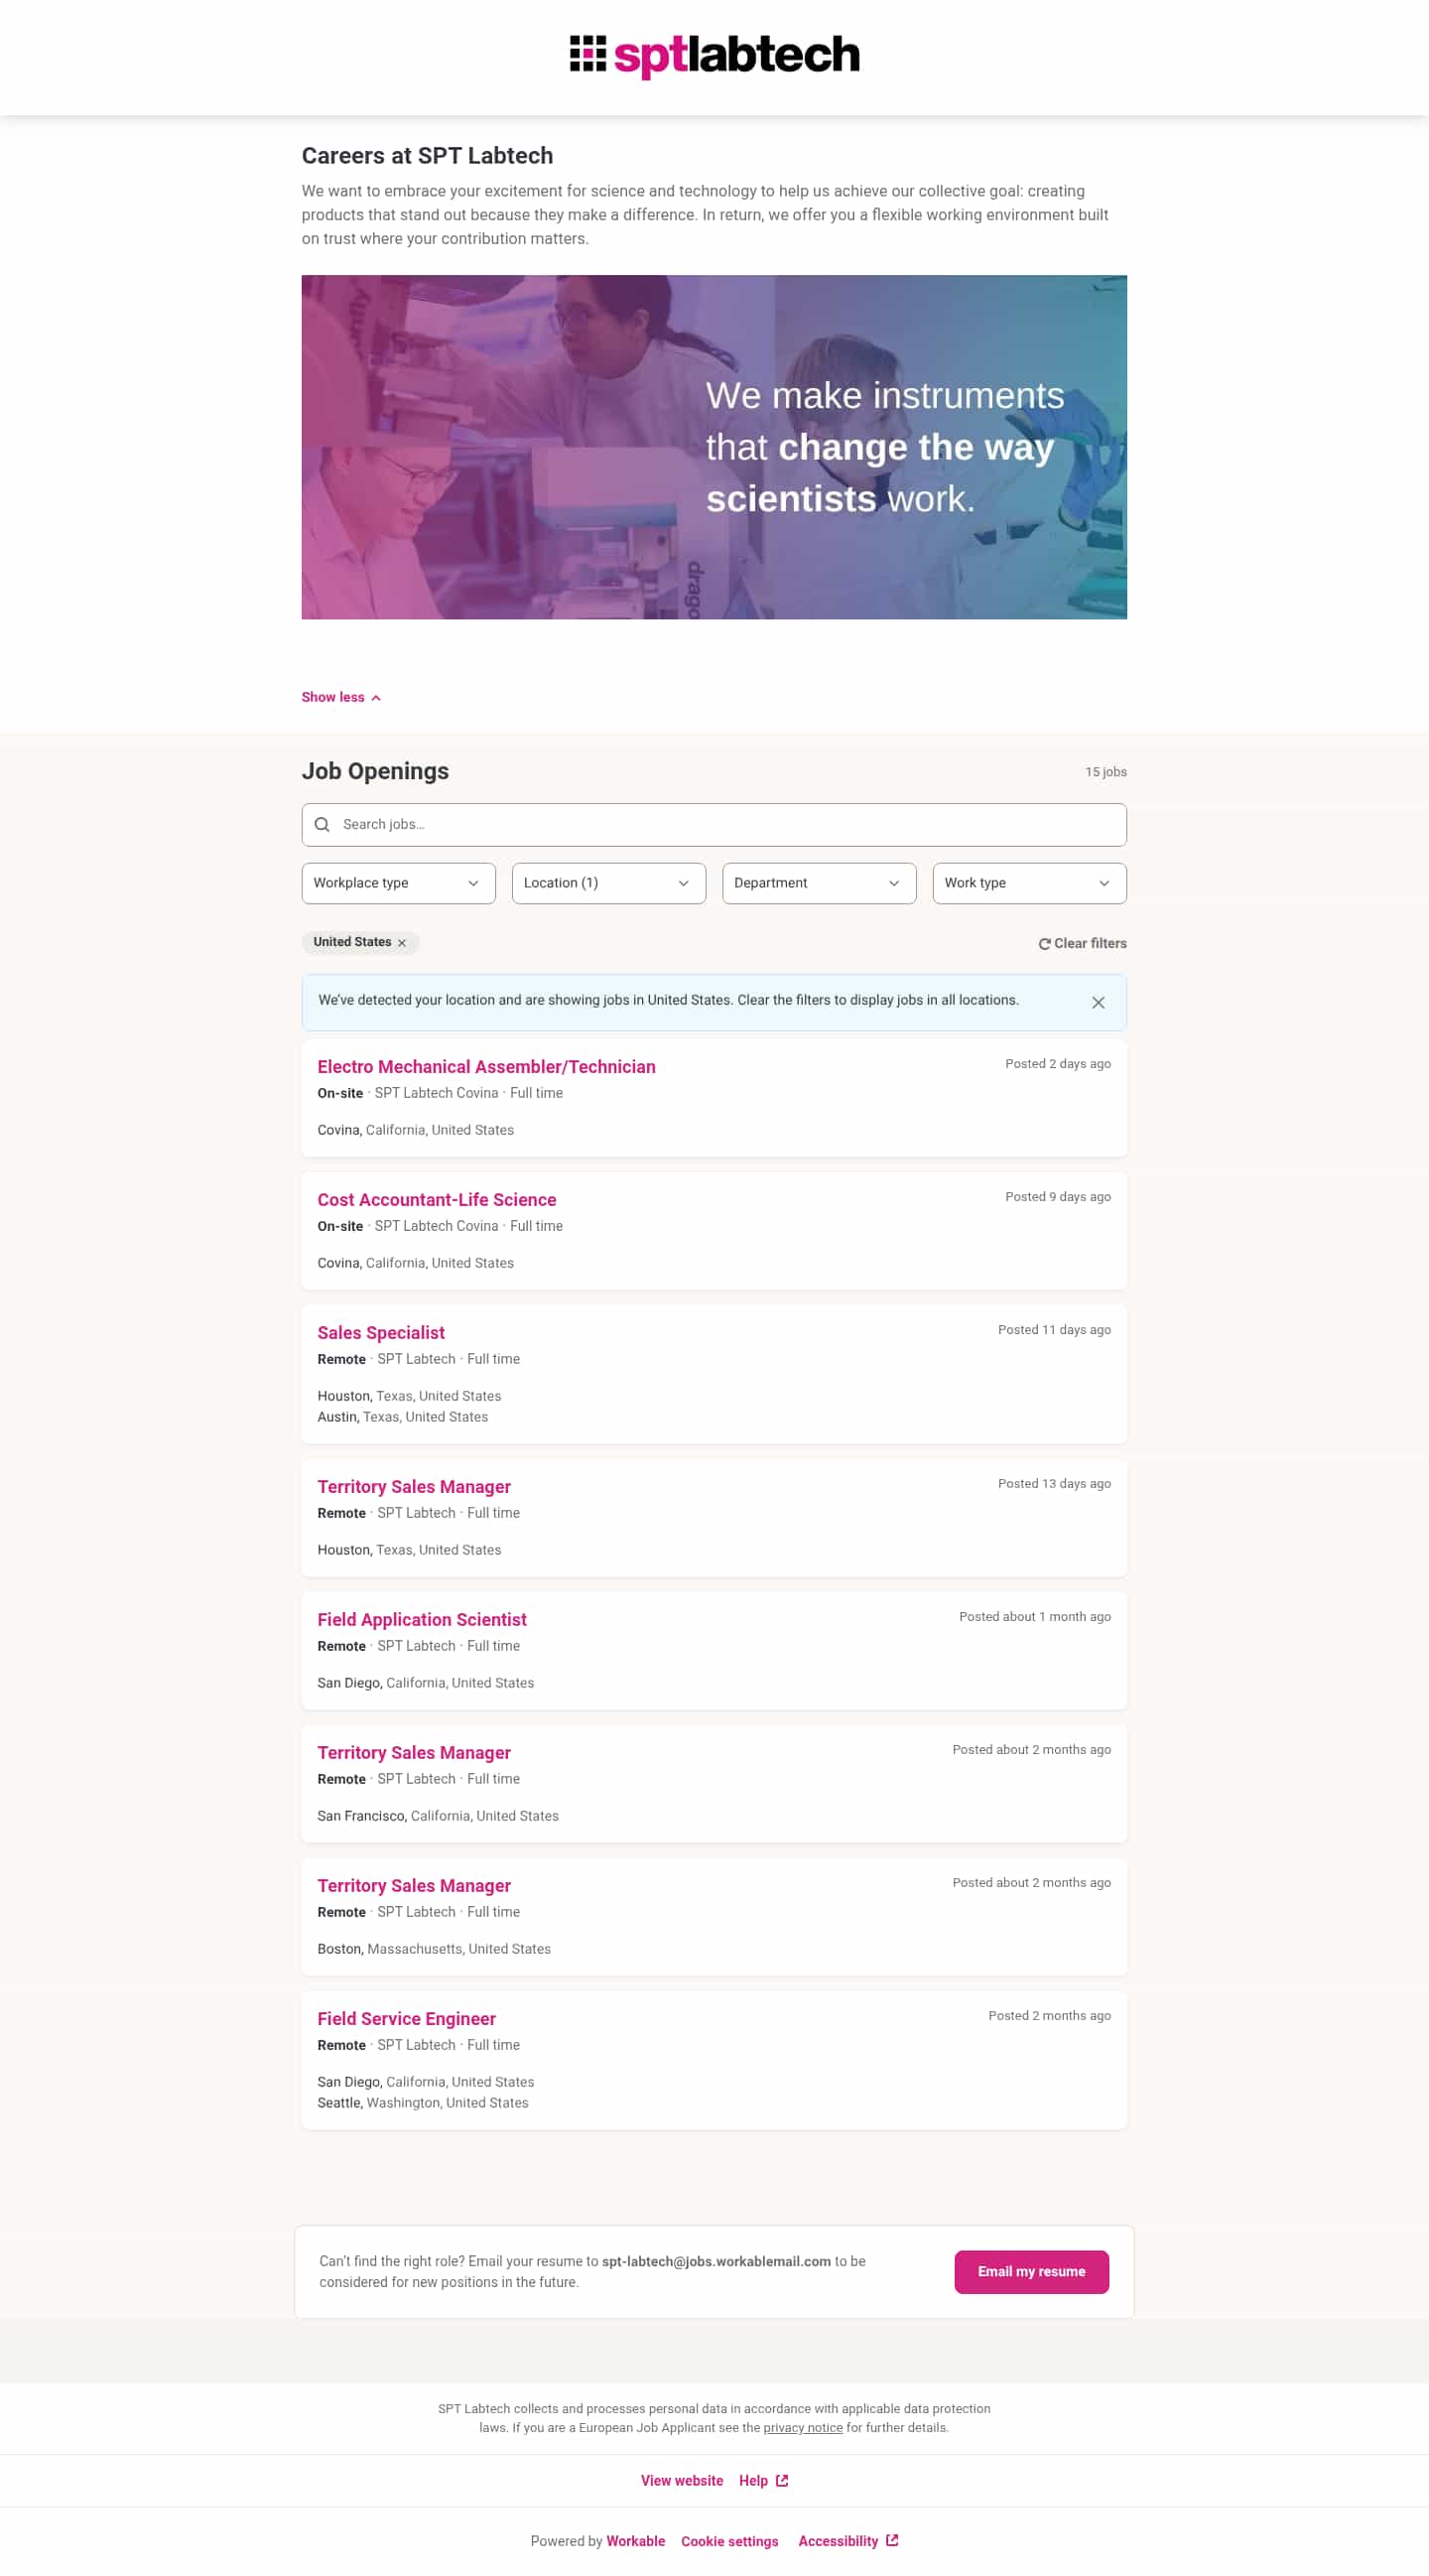Screen dimensions: 1429x2576
Task: Open the Field Service Engineer job
Action: click(406, 2019)
